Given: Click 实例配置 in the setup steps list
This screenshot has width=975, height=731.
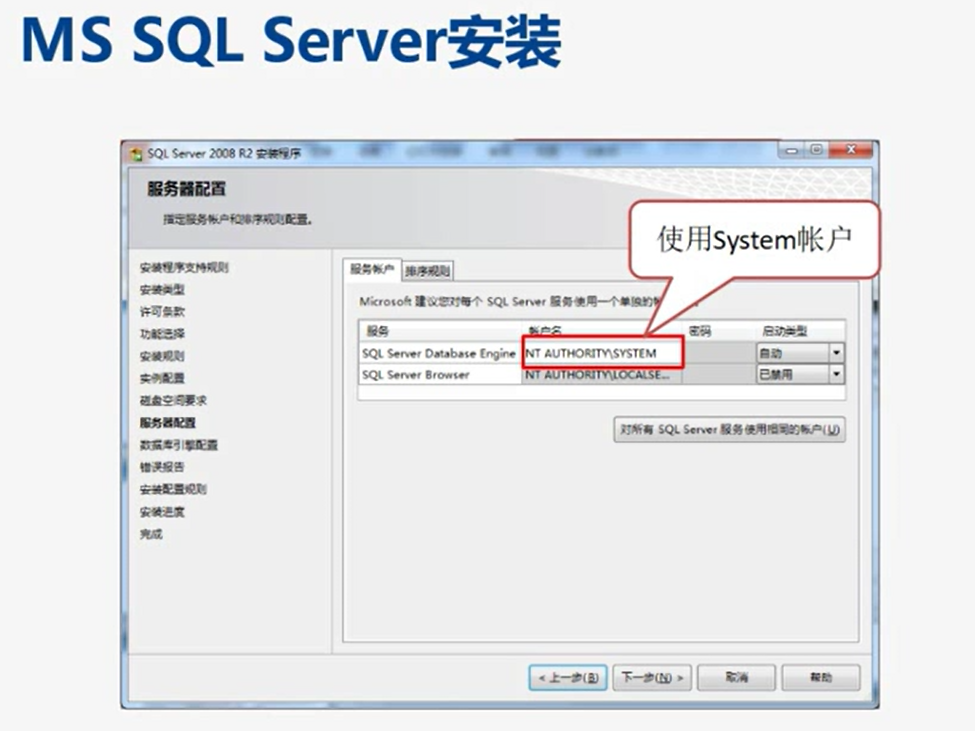Looking at the screenshot, I should 162,378.
